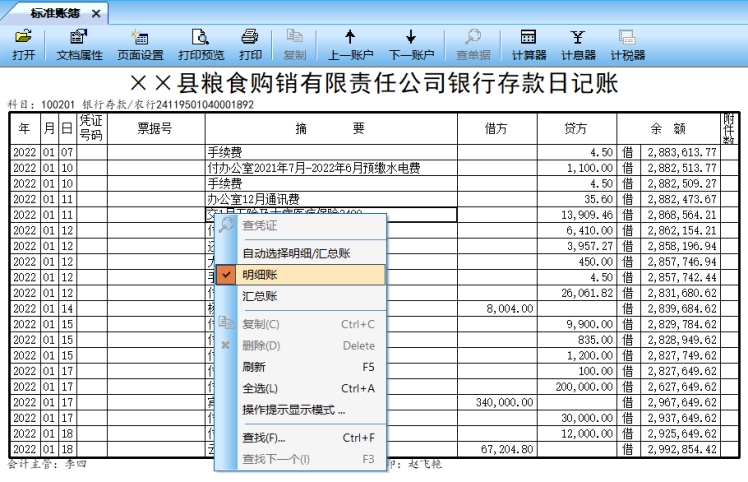This screenshot has height=482, width=748.
Task: Click the 办公室12月通讯费 summary cell
Action: pos(330,199)
